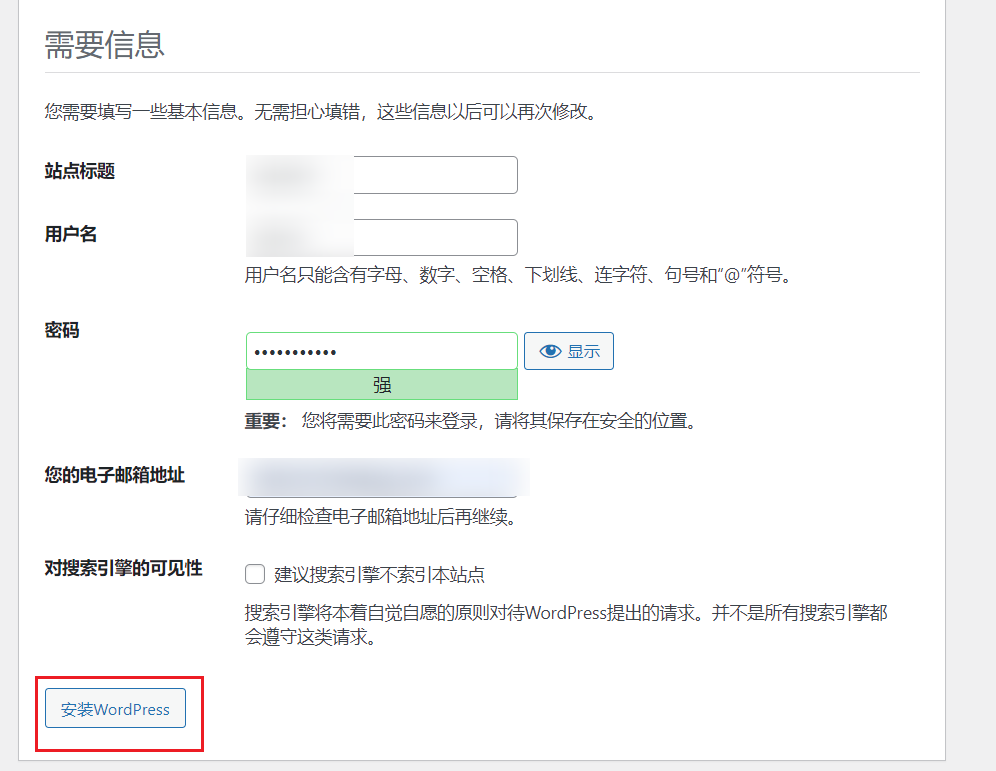Click the 强 password strength indicator

(382, 385)
